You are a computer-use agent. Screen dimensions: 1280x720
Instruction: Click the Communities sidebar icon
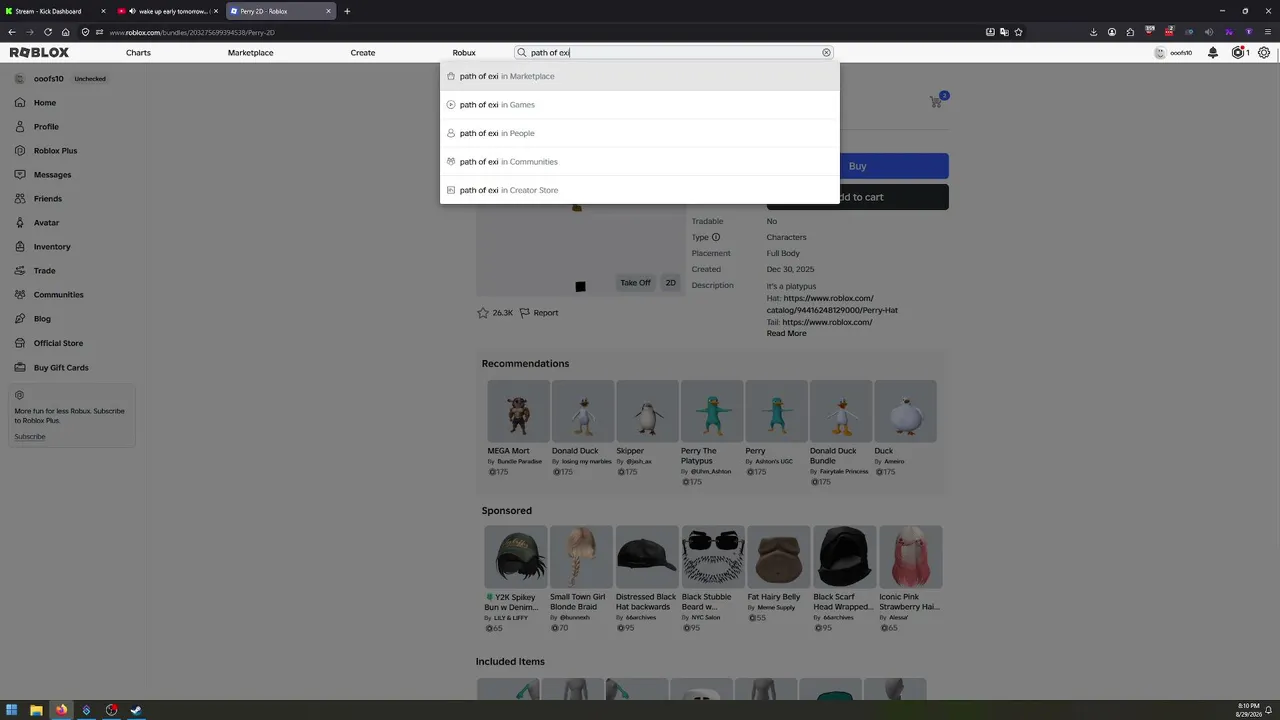coord(20,294)
